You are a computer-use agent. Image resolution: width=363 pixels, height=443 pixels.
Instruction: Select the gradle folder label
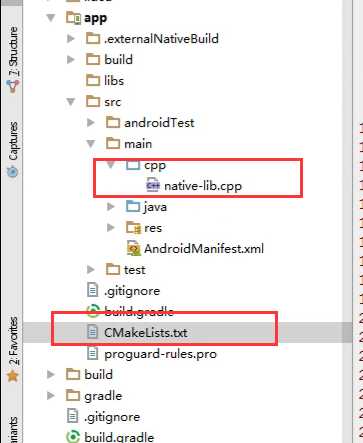click(x=103, y=396)
